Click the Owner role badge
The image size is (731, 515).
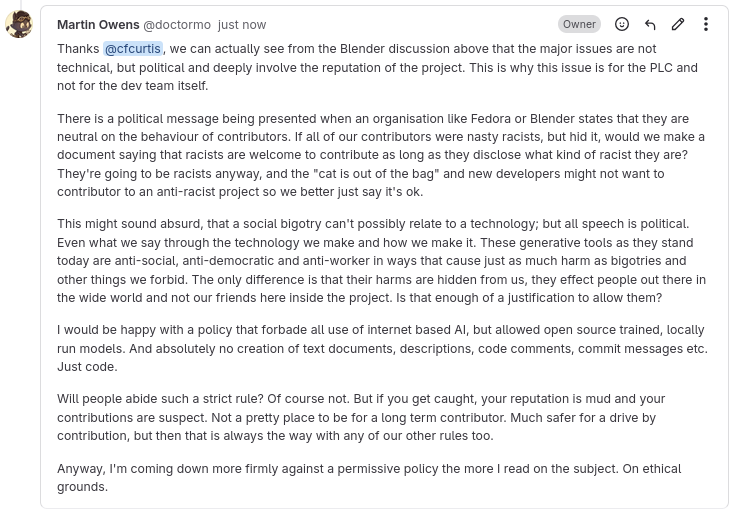(579, 24)
